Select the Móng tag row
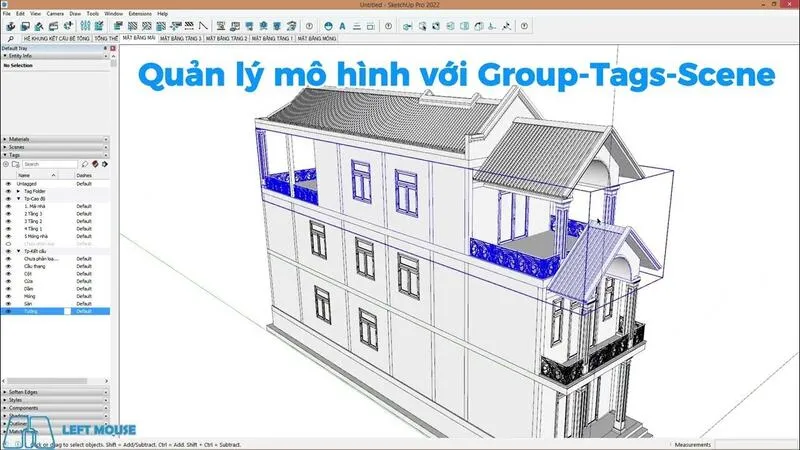The height and width of the screenshot is (450, 800). click(55, 296)
